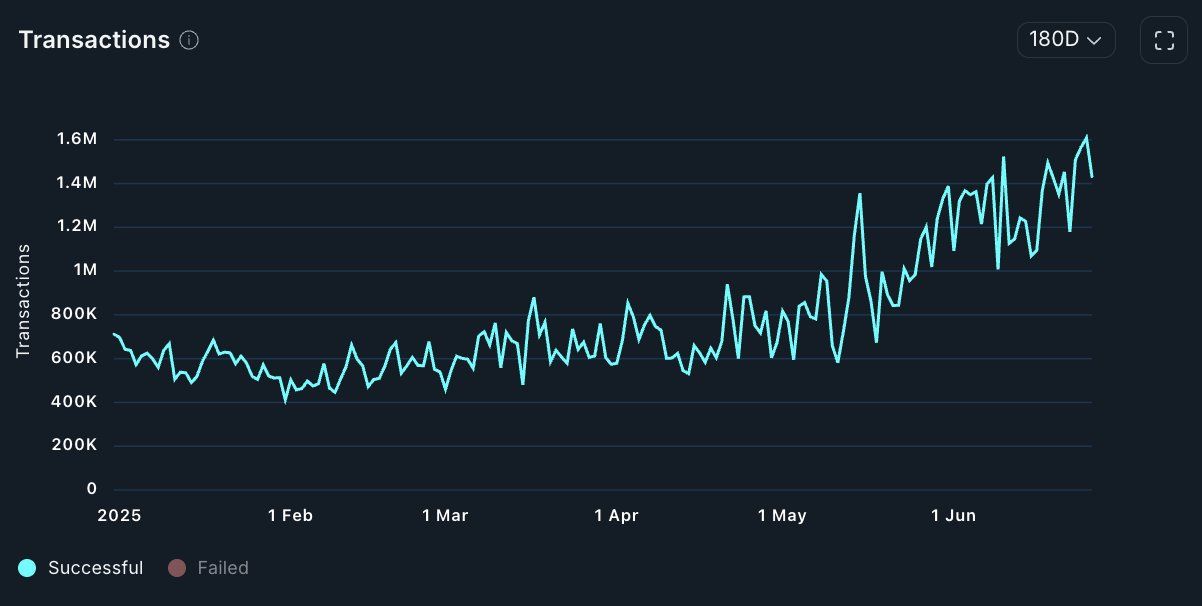
Task: Select the info circle beside the chart title
Action: [190, 40]
